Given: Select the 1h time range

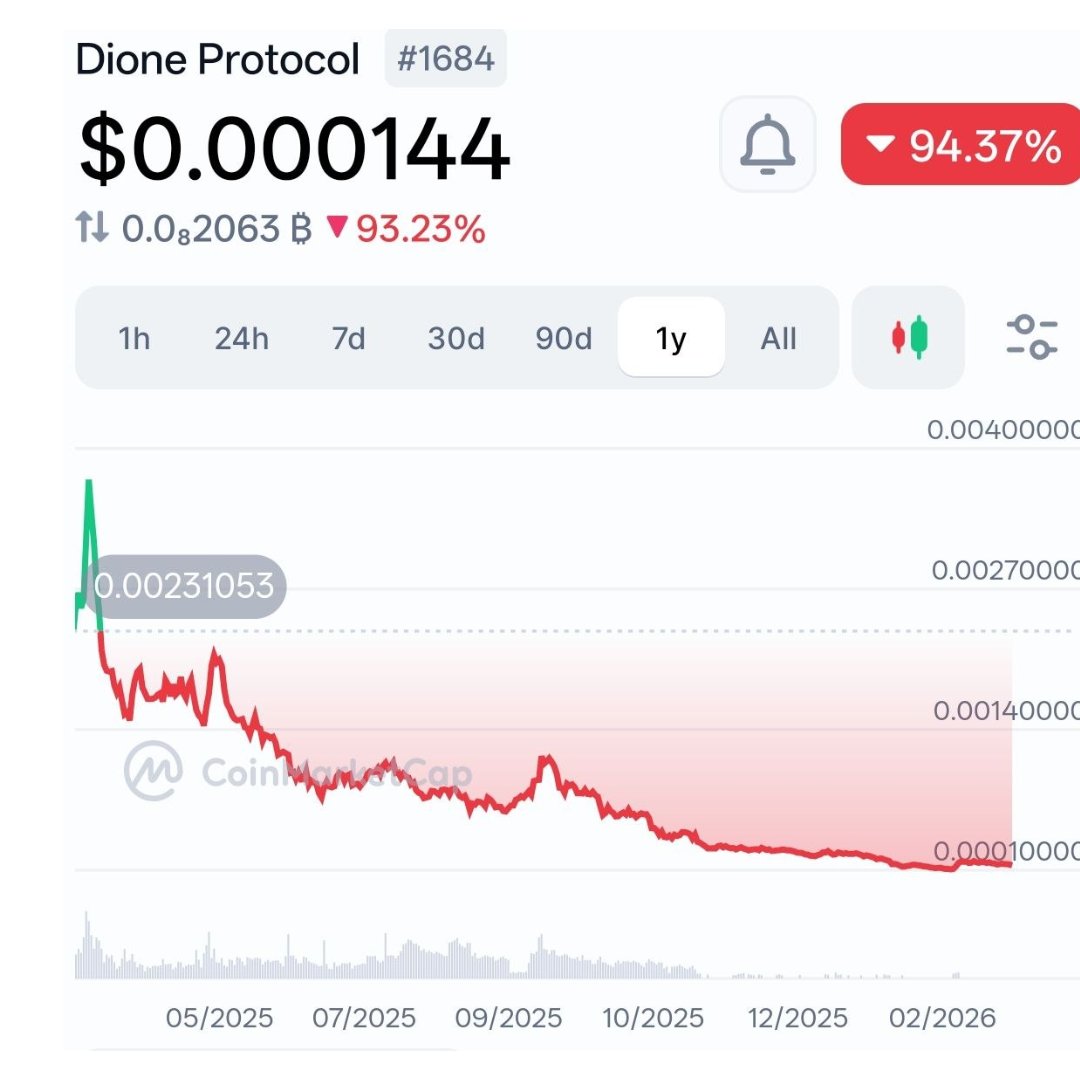Looking at the screenshot, I should [134, 338].
